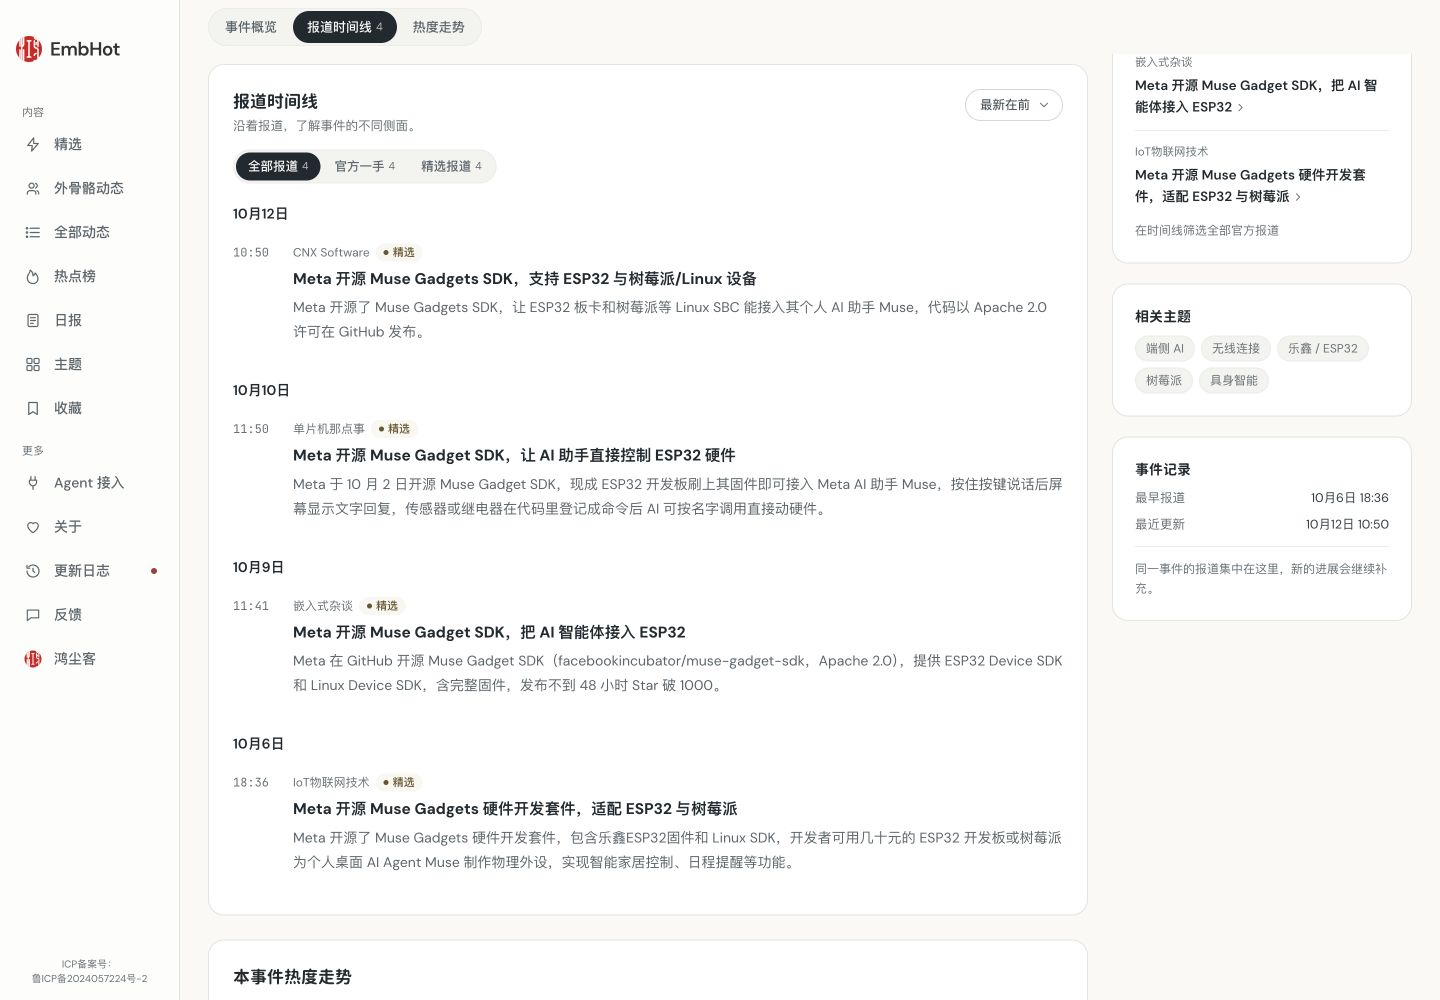
Task: Open the article 把 AI 智能体接入 ESP32 in timeline
Action: tap(489, 632)
